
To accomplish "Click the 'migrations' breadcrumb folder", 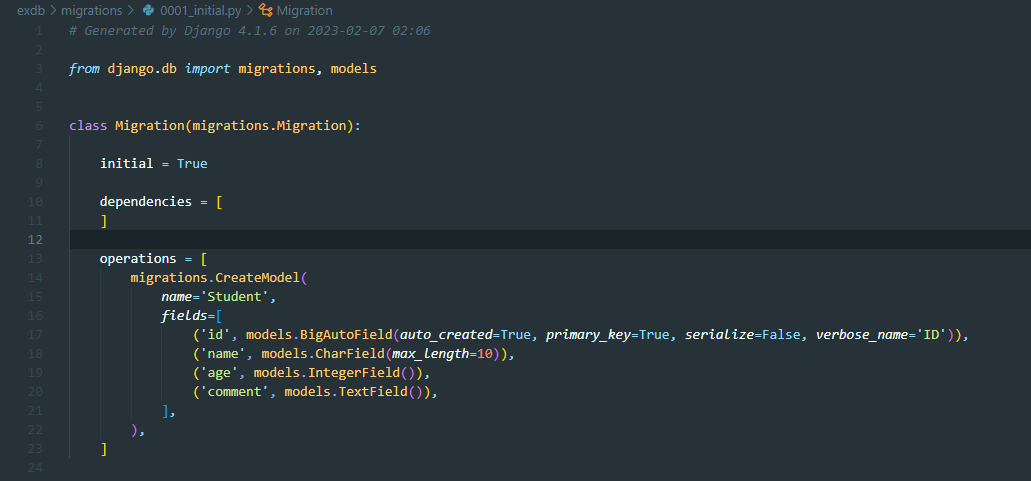I will click(91, 11).
